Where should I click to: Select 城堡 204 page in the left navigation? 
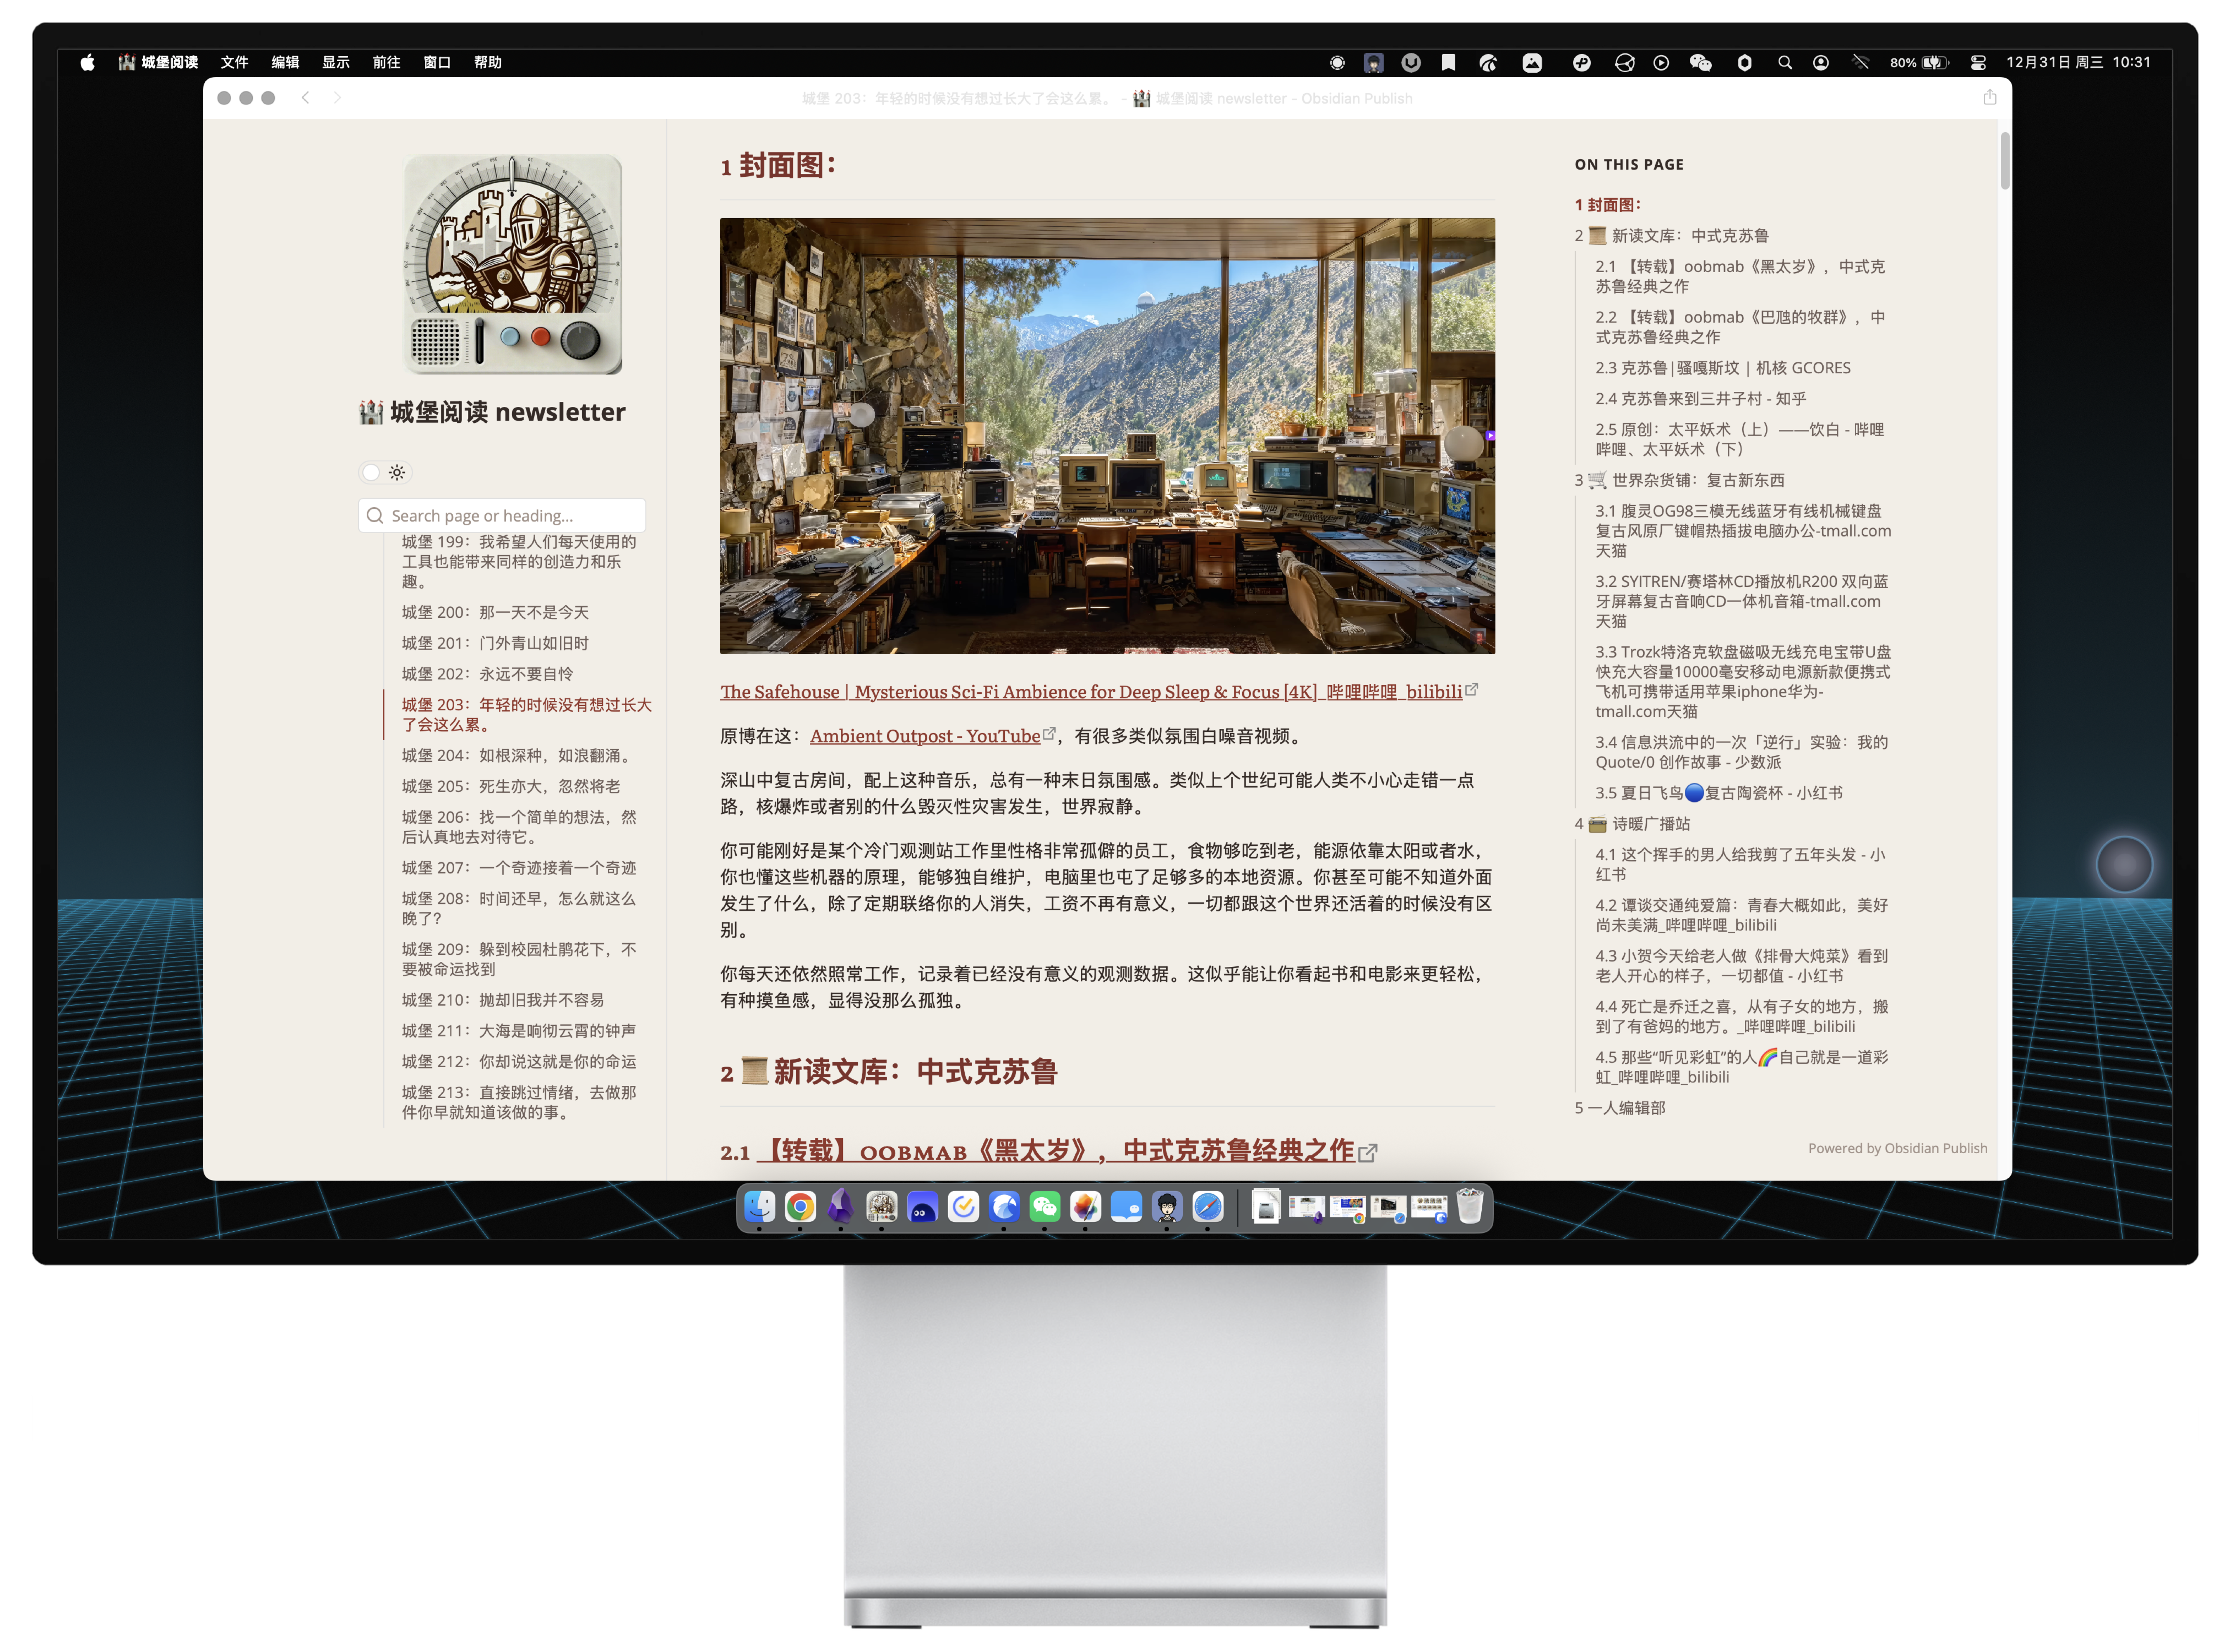tap(515, 755)
